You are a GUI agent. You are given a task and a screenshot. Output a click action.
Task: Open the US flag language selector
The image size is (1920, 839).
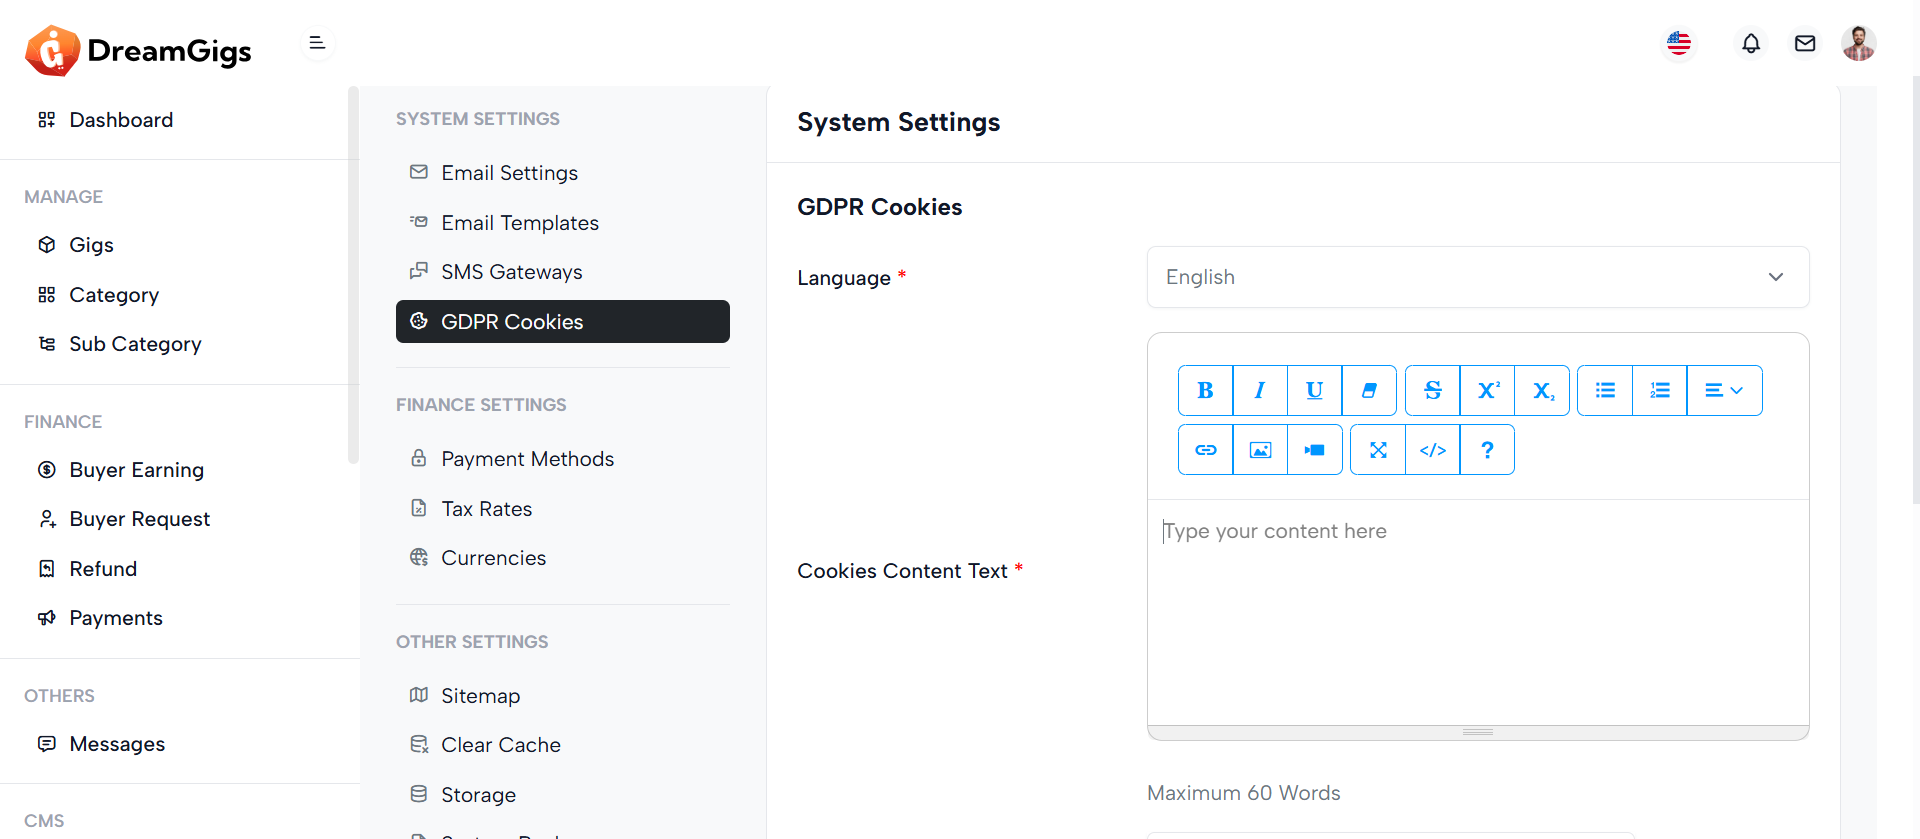(x=1679, y=44)
